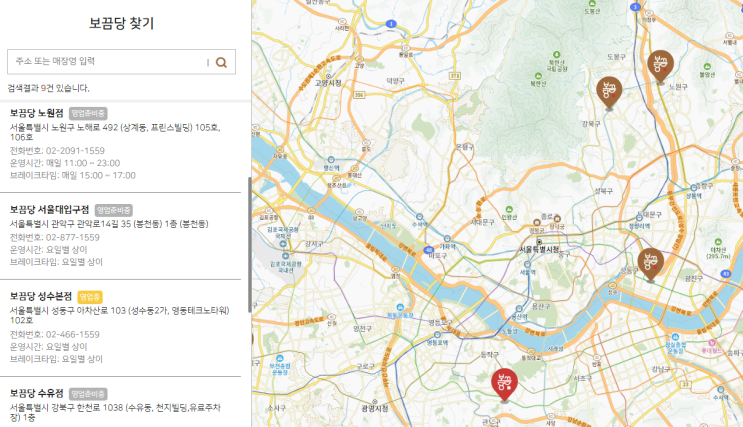Image resolution: width=743 pixels, height=427 pixels.
Task: Select the brown store pin near 강북구
Action: pyautogui.click(x=609, y=93)
